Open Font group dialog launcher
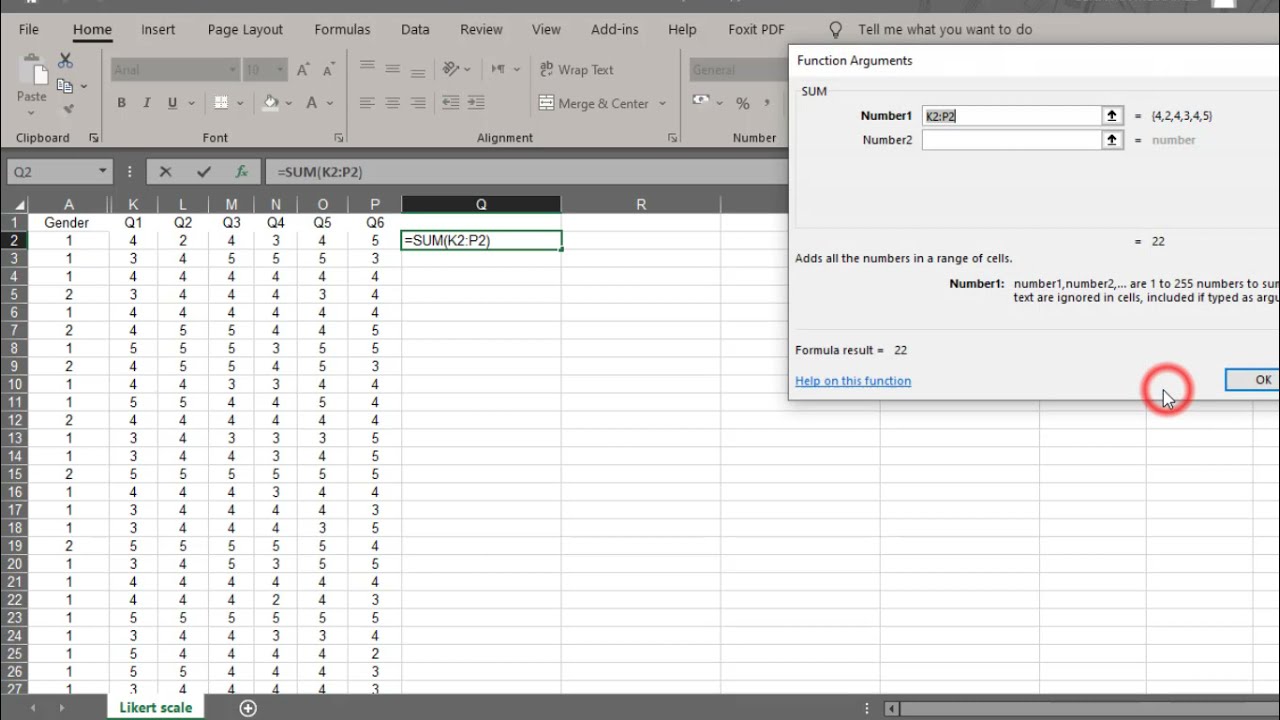Viewport: 1280px width, 720px height. 338,138
